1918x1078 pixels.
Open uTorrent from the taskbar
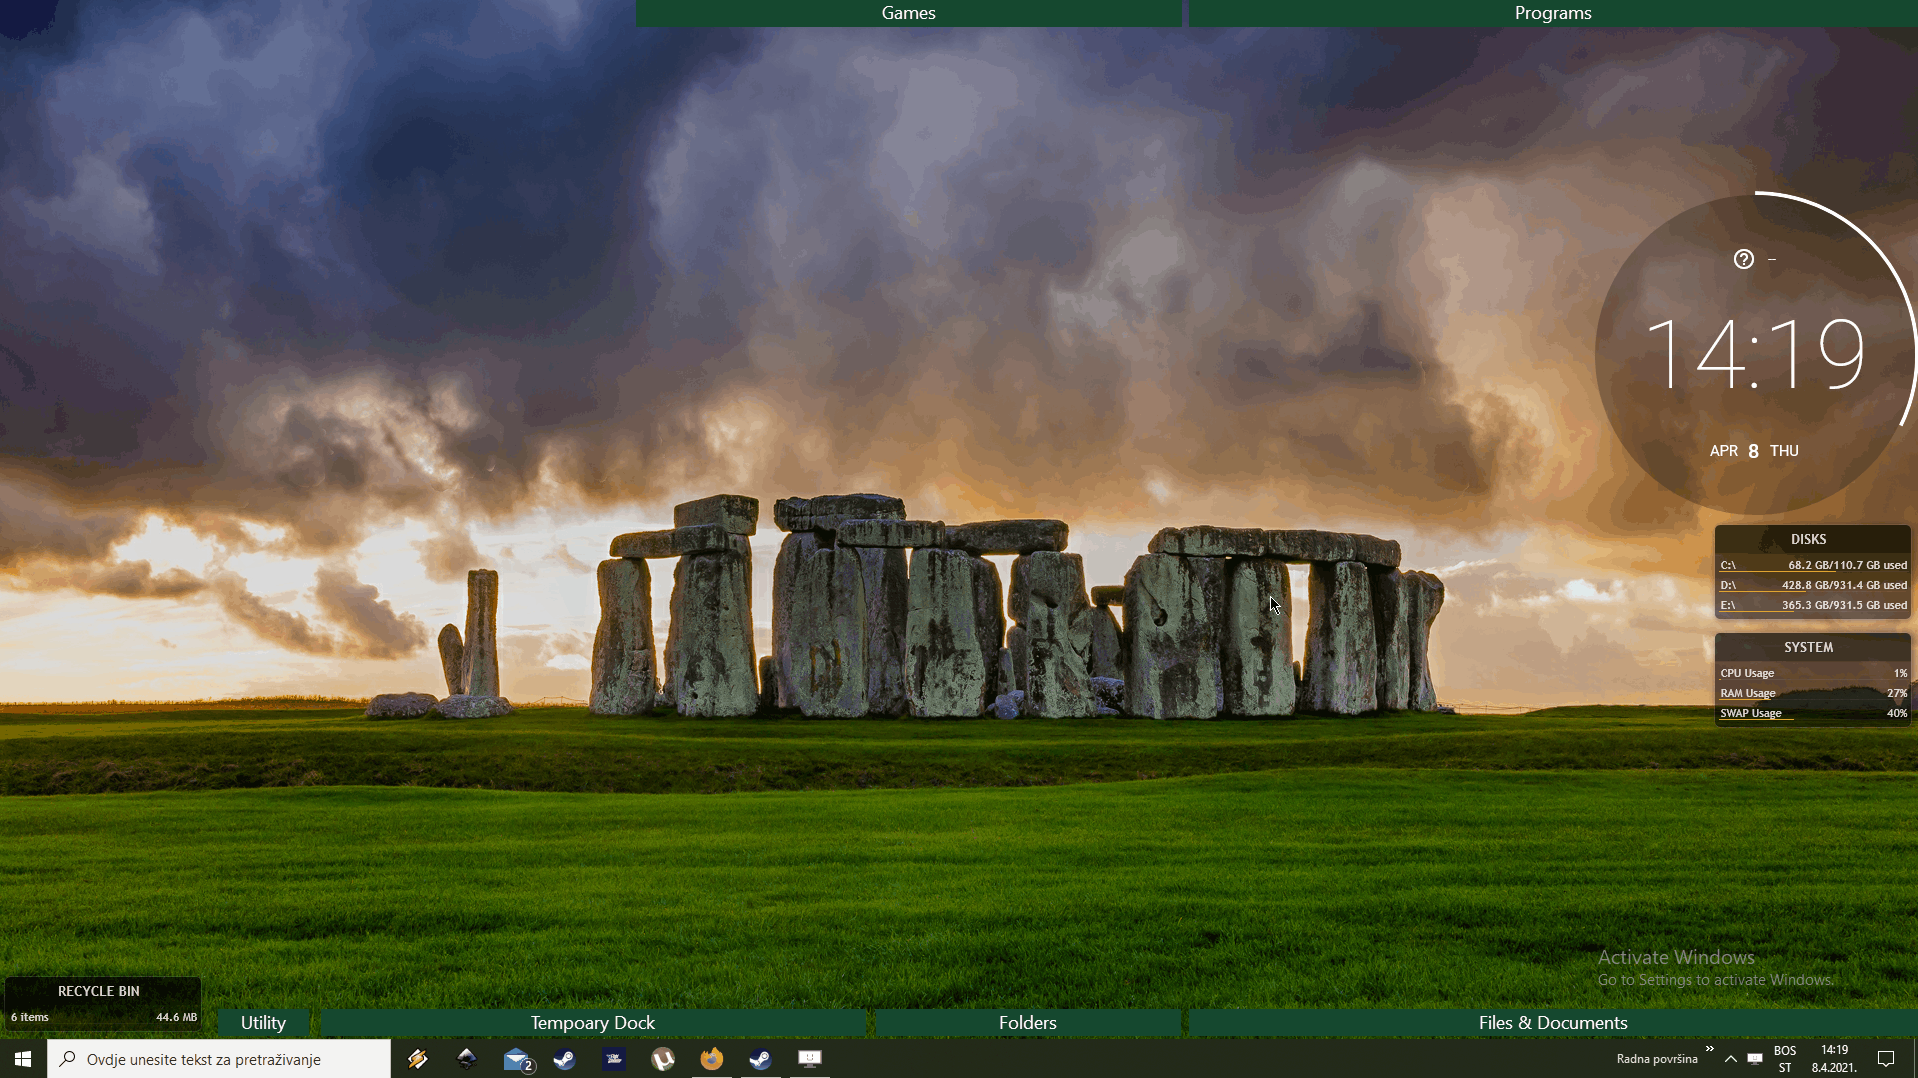pos(663,1059)
